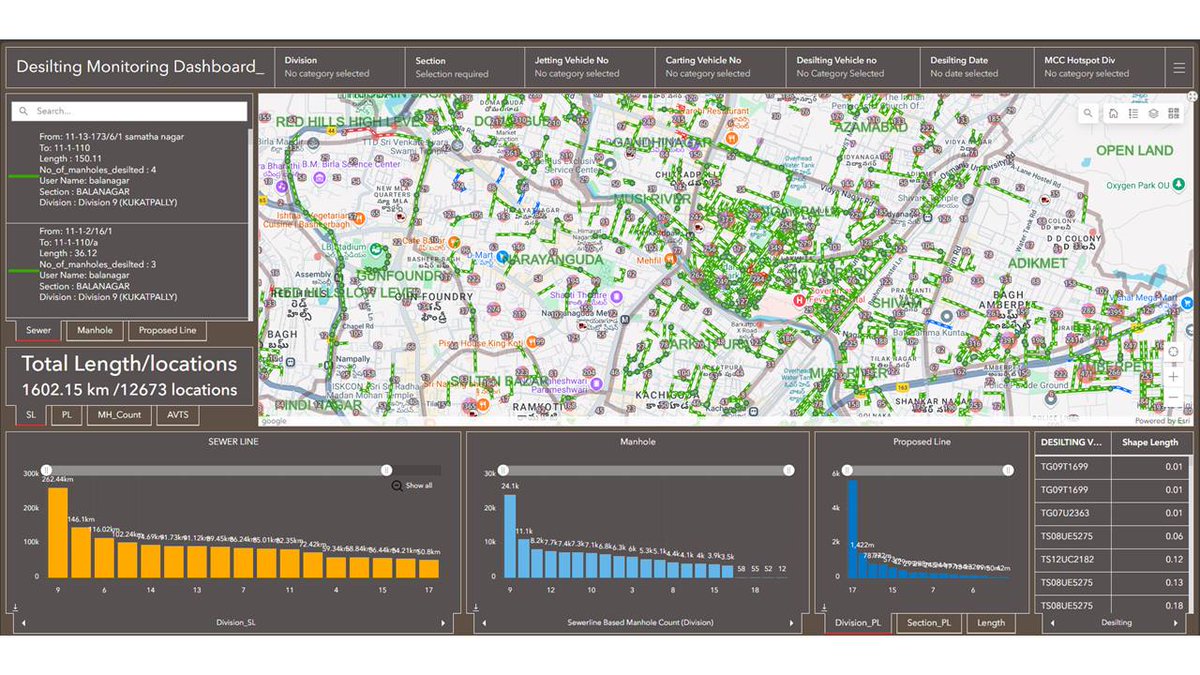Download the Manhole chart data

click(476, 606)
